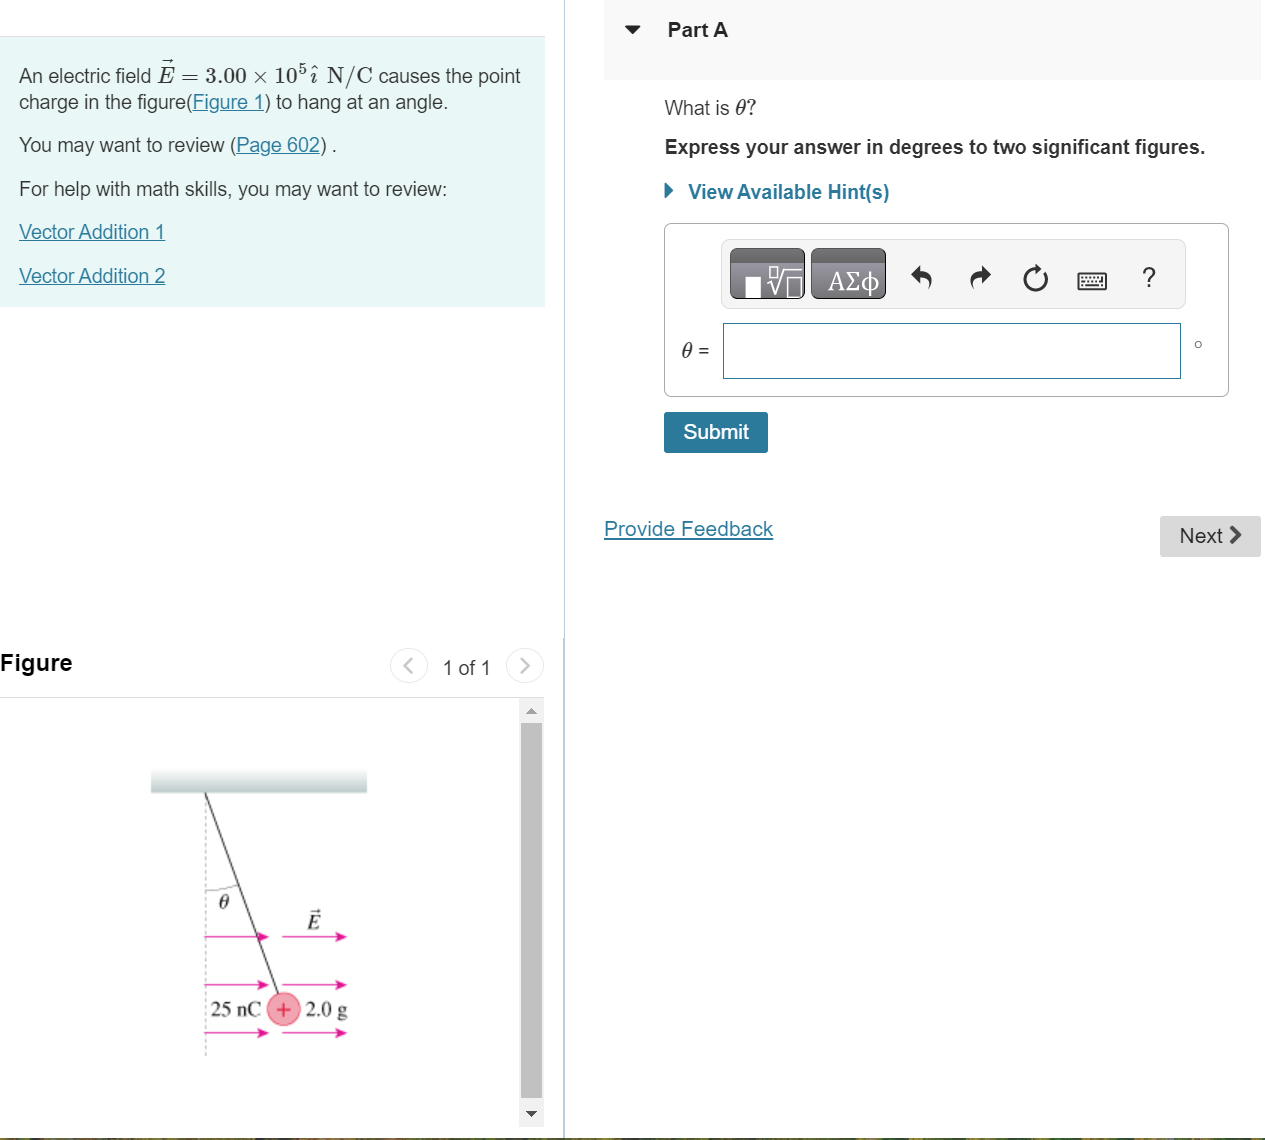Open equation editor help with the question mark
The height and width of the screenshot is (1140, 1265).
click(x=1148, y=277)
